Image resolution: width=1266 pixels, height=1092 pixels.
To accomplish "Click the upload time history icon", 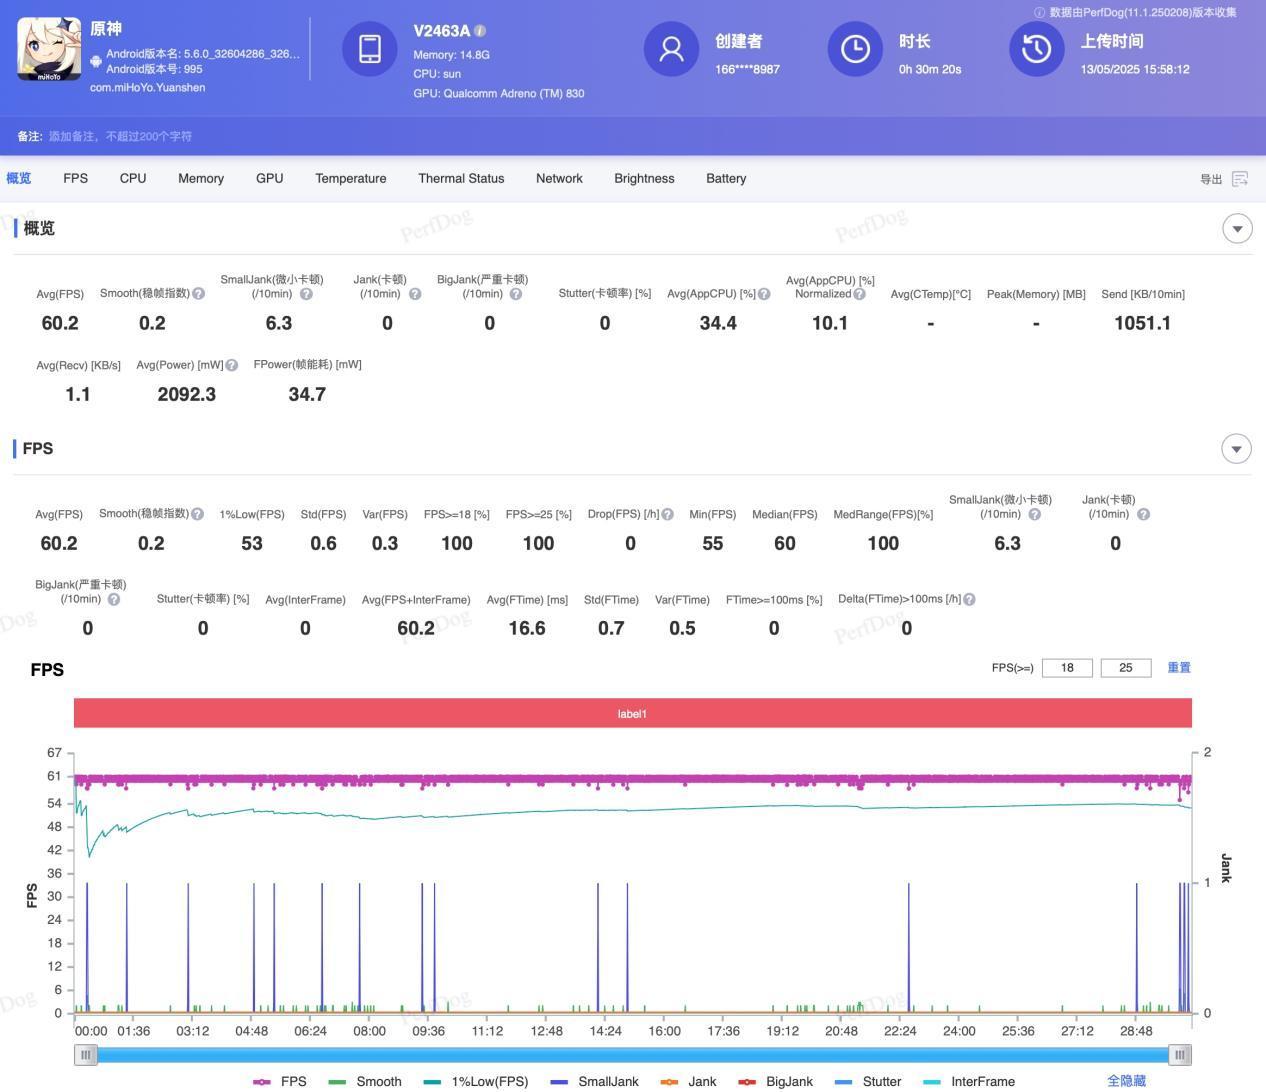I will coord(1036,49).
